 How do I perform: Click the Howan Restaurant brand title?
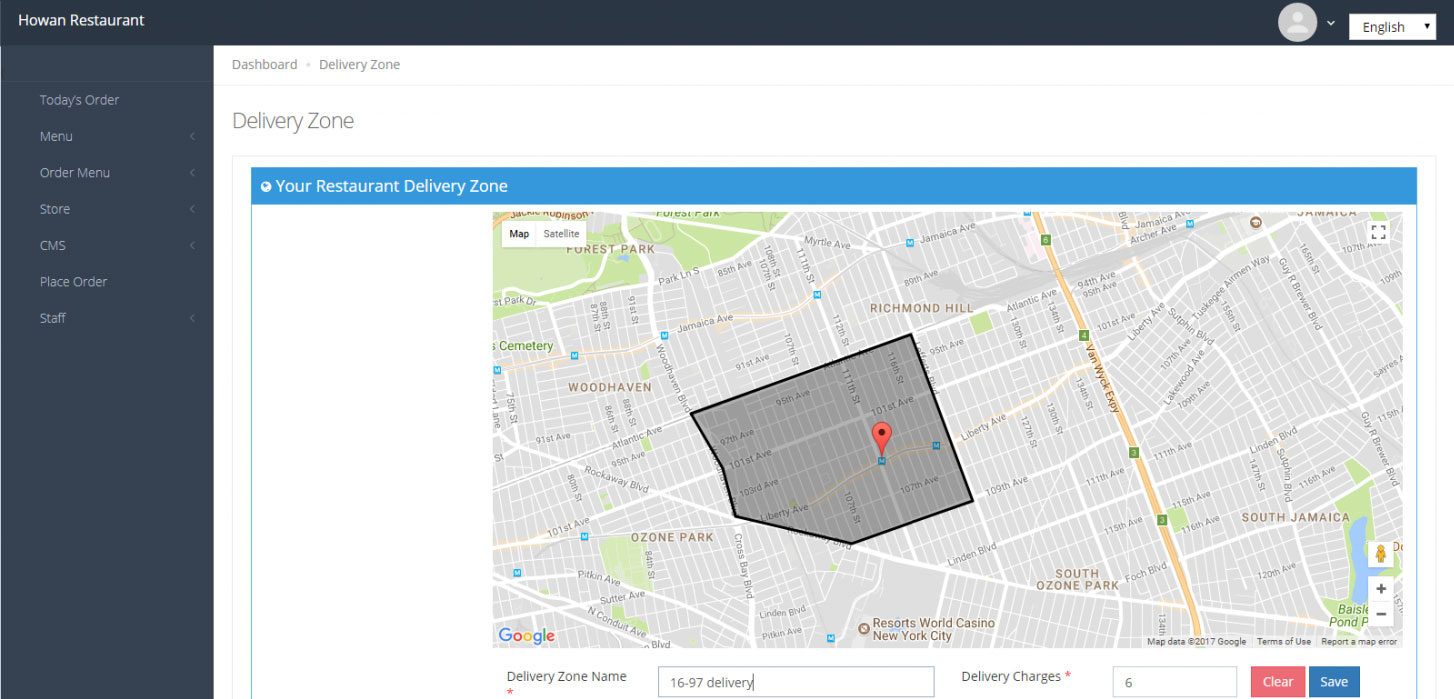[x=81, y=20]
